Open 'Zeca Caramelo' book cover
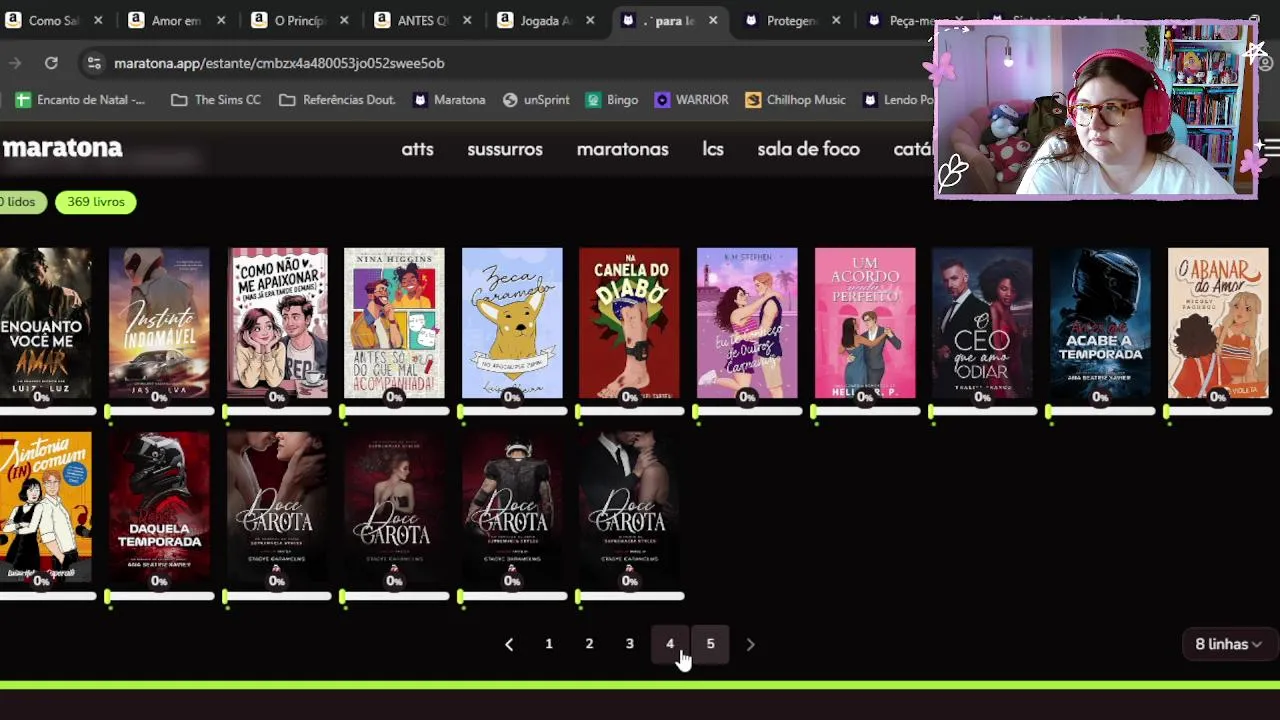Viewport: 1280px width, 720px height. 512,323
